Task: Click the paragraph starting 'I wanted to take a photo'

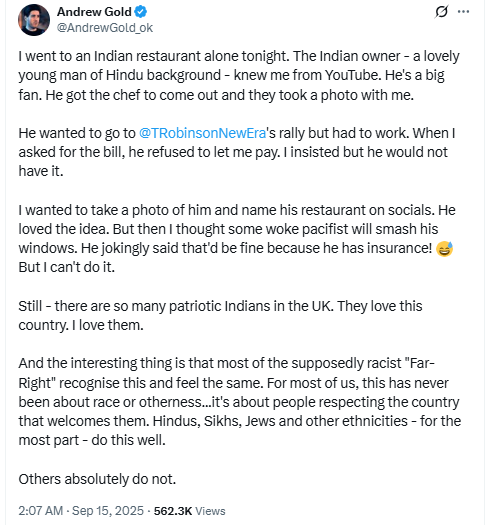Action: [x=237, y=239]
